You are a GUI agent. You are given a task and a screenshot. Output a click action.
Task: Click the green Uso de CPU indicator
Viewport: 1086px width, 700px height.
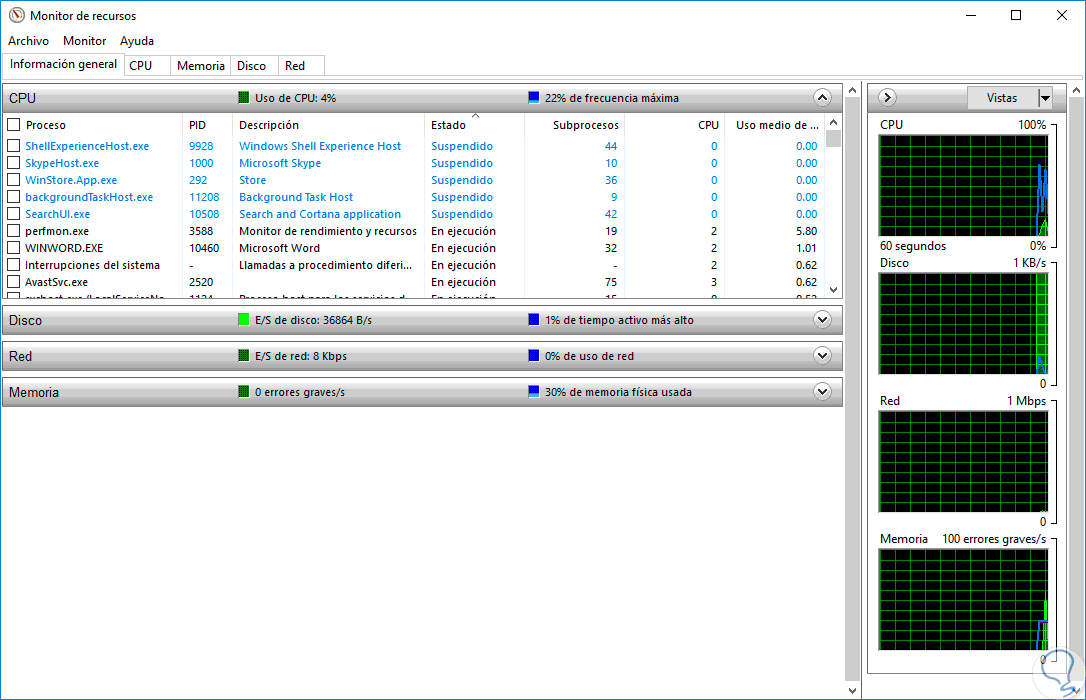coord(243,98)
